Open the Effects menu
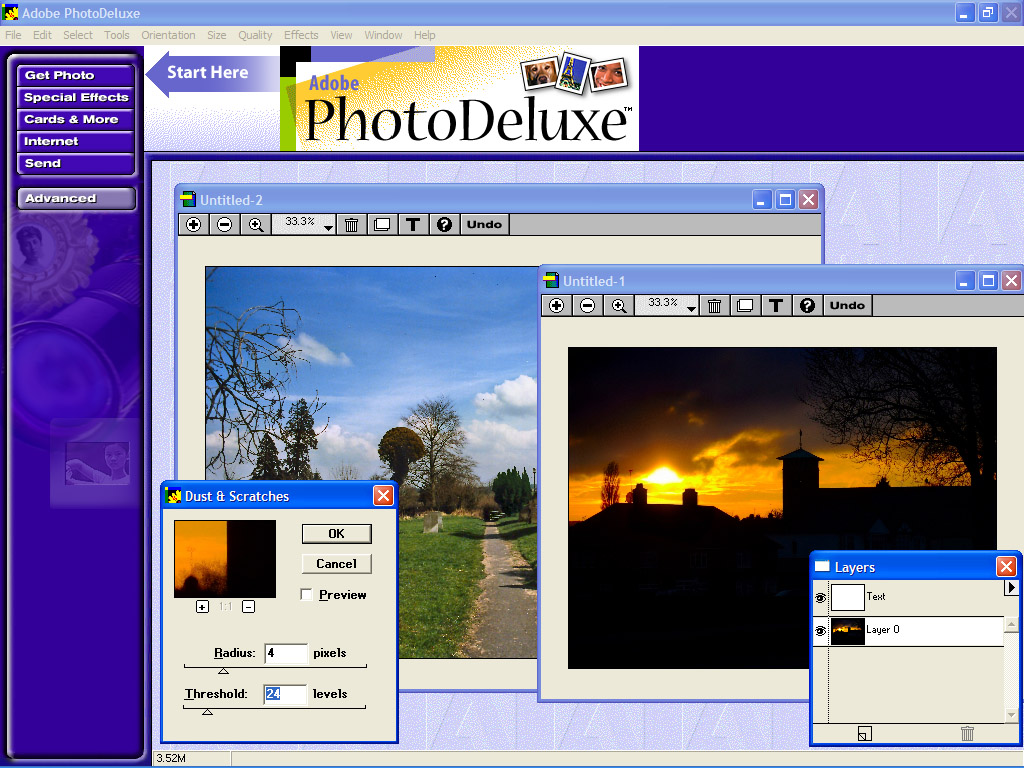The height and width of the screenshot is (768, 1024). [x=301, y=35]
